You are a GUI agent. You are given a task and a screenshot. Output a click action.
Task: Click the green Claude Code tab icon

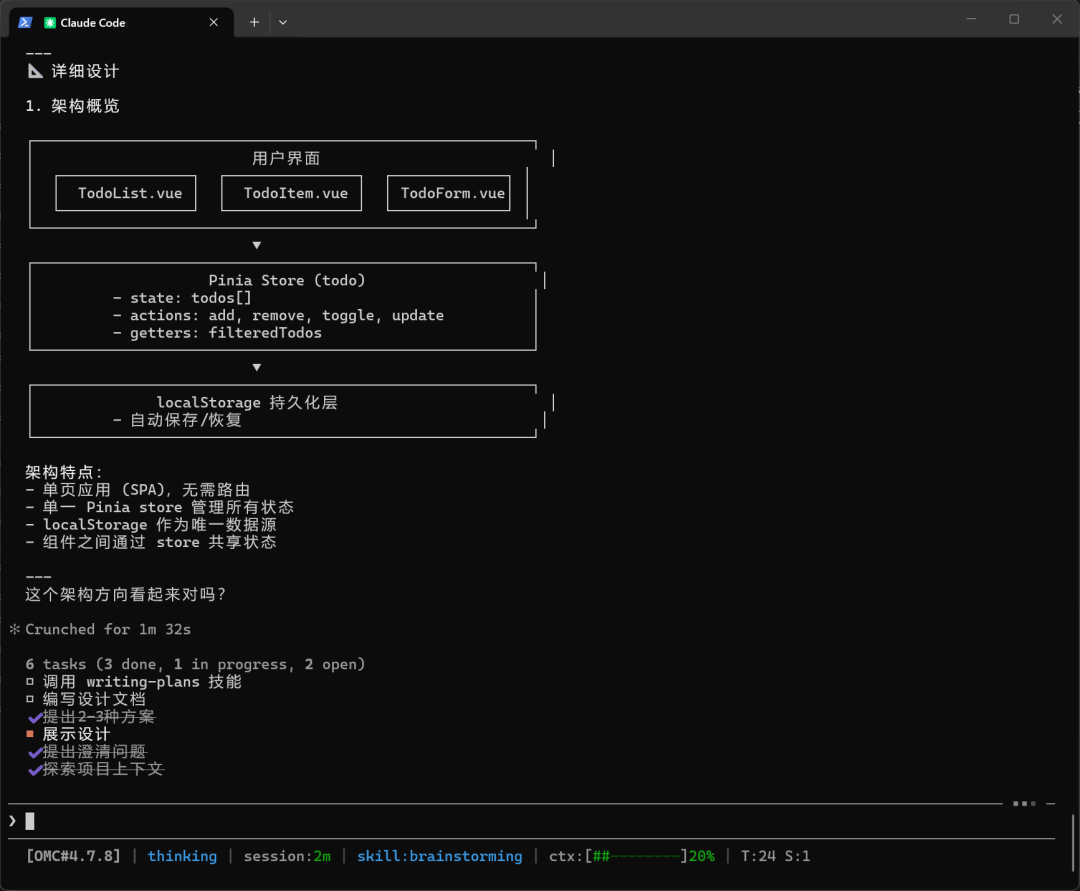(50, 23)
